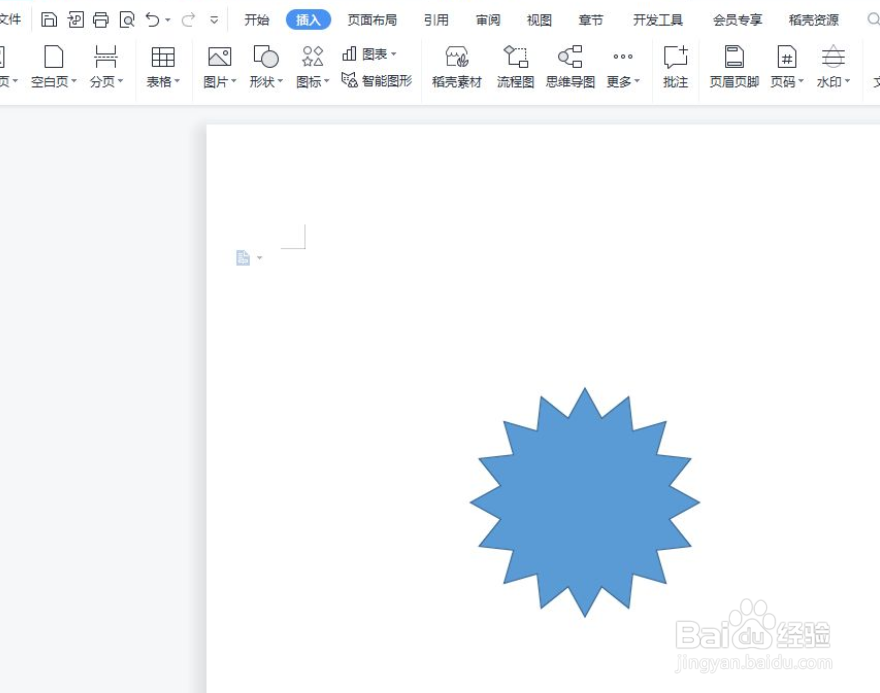Viewport: 880px width, 693px height.
Task: Expand the 表格 dropdown arrow
Action: [177, 81]
